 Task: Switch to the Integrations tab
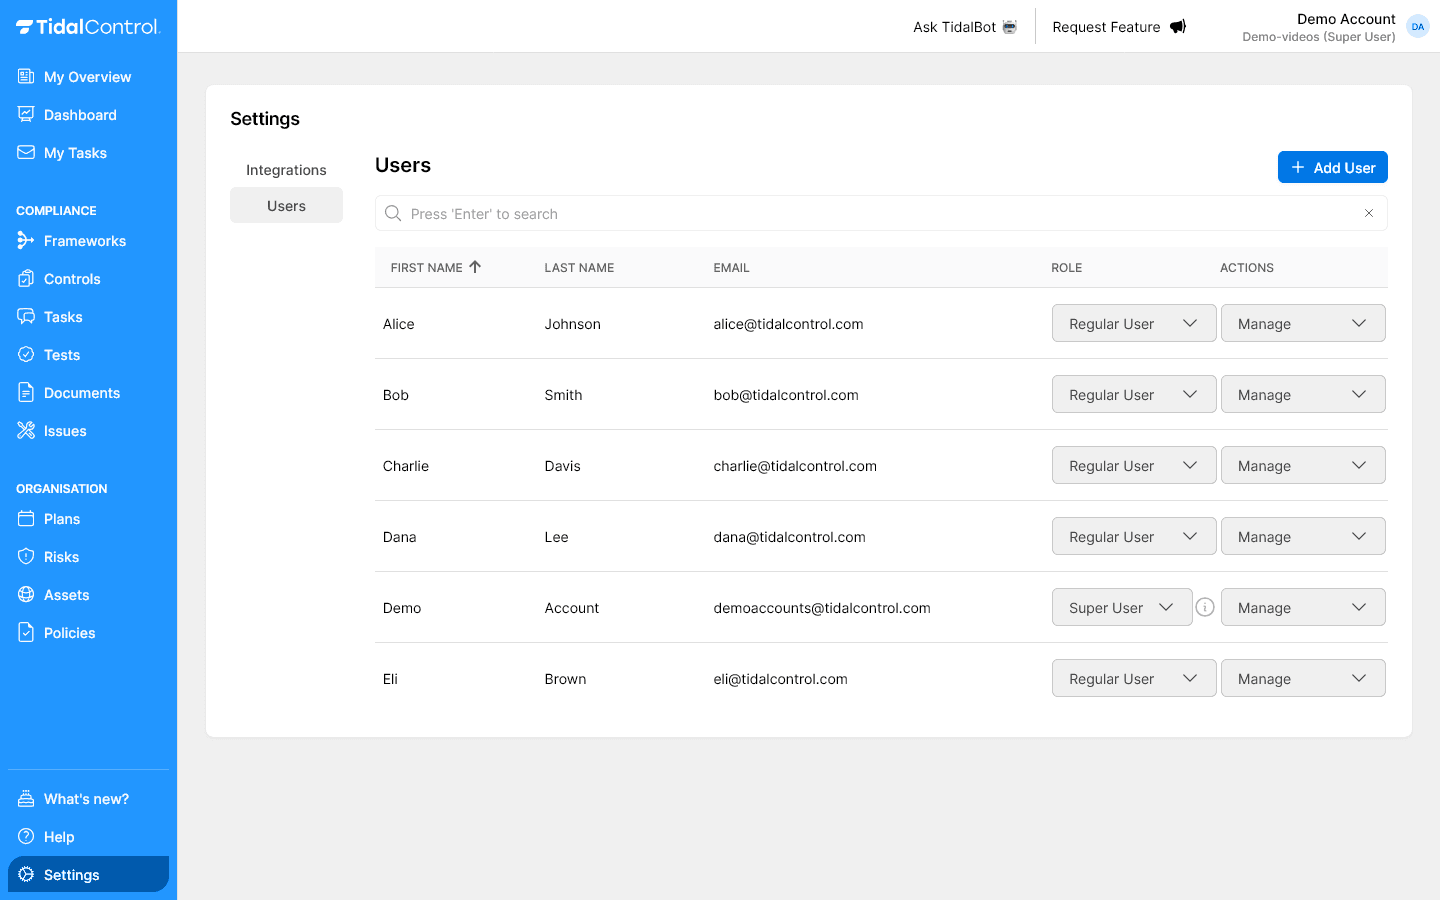point(286,169)
